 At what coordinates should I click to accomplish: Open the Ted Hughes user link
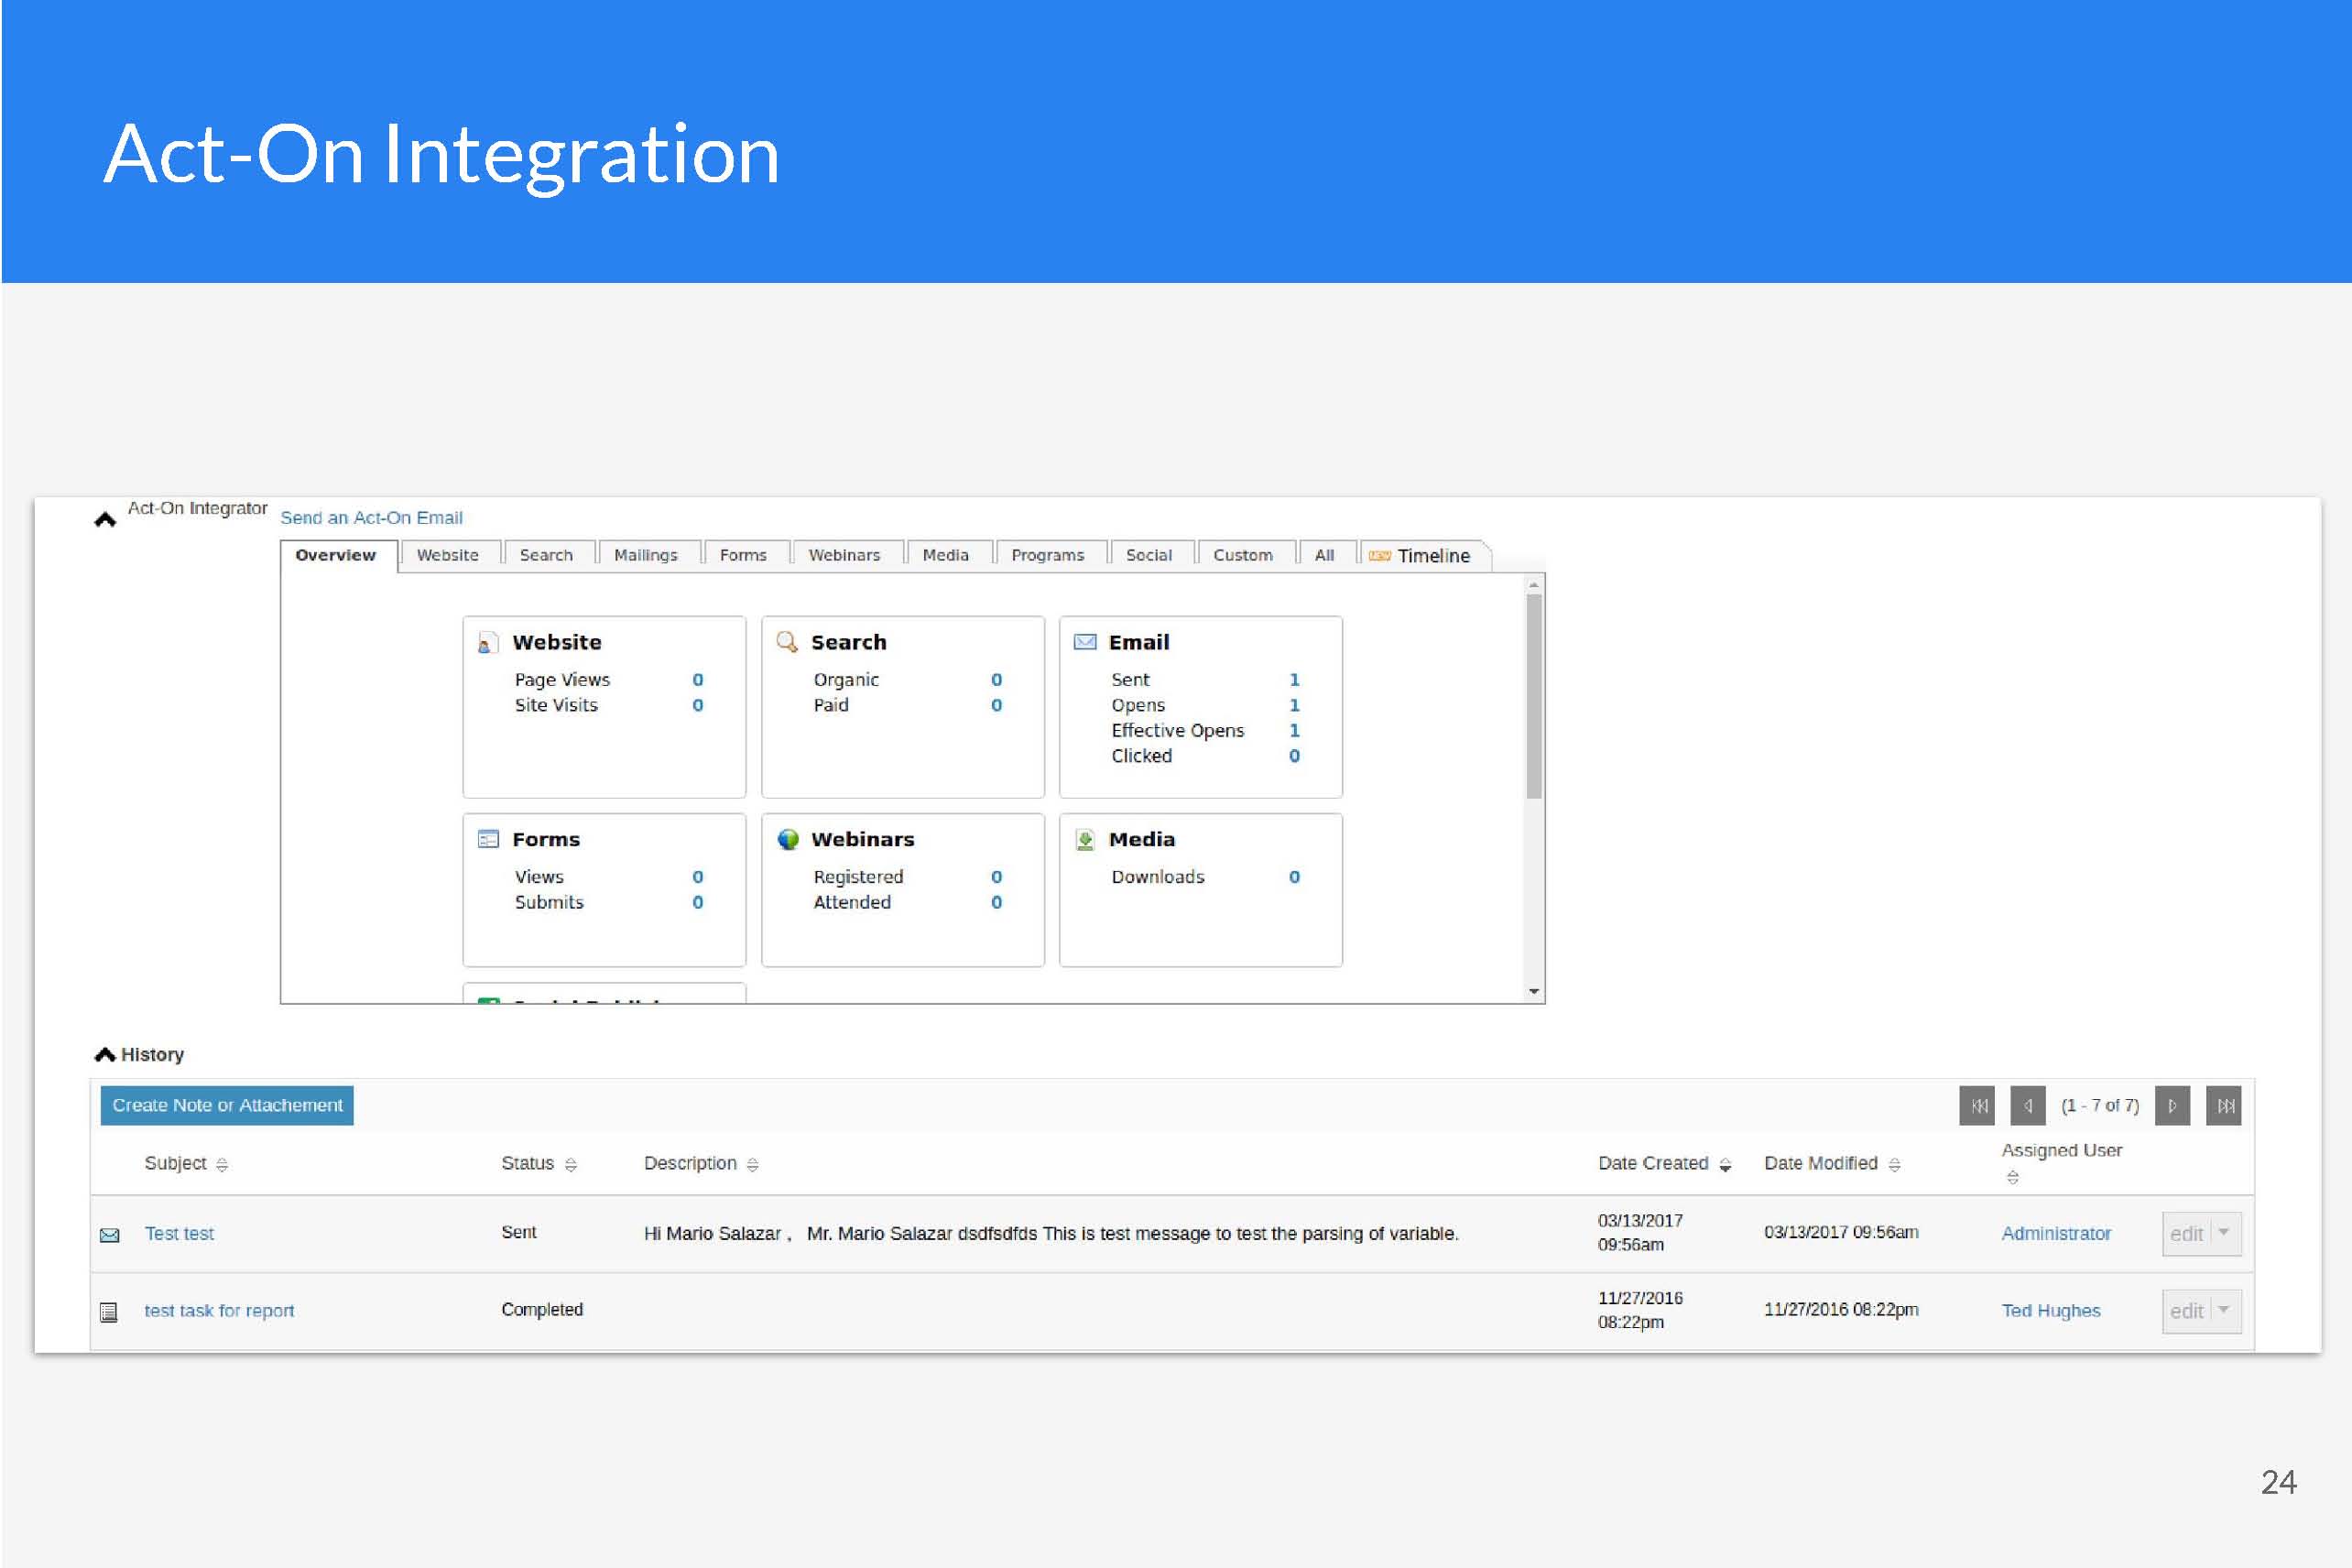click(x=2051, y=1310)
